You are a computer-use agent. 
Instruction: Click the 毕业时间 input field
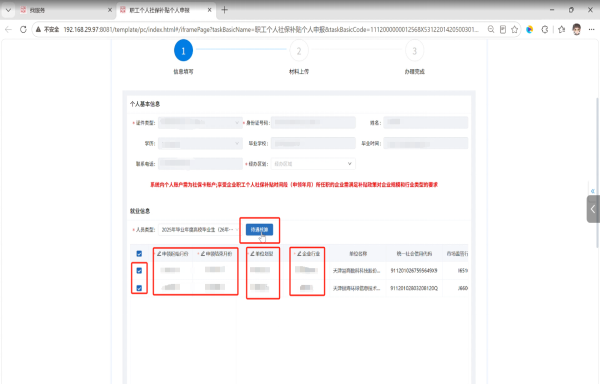[426, 143]
